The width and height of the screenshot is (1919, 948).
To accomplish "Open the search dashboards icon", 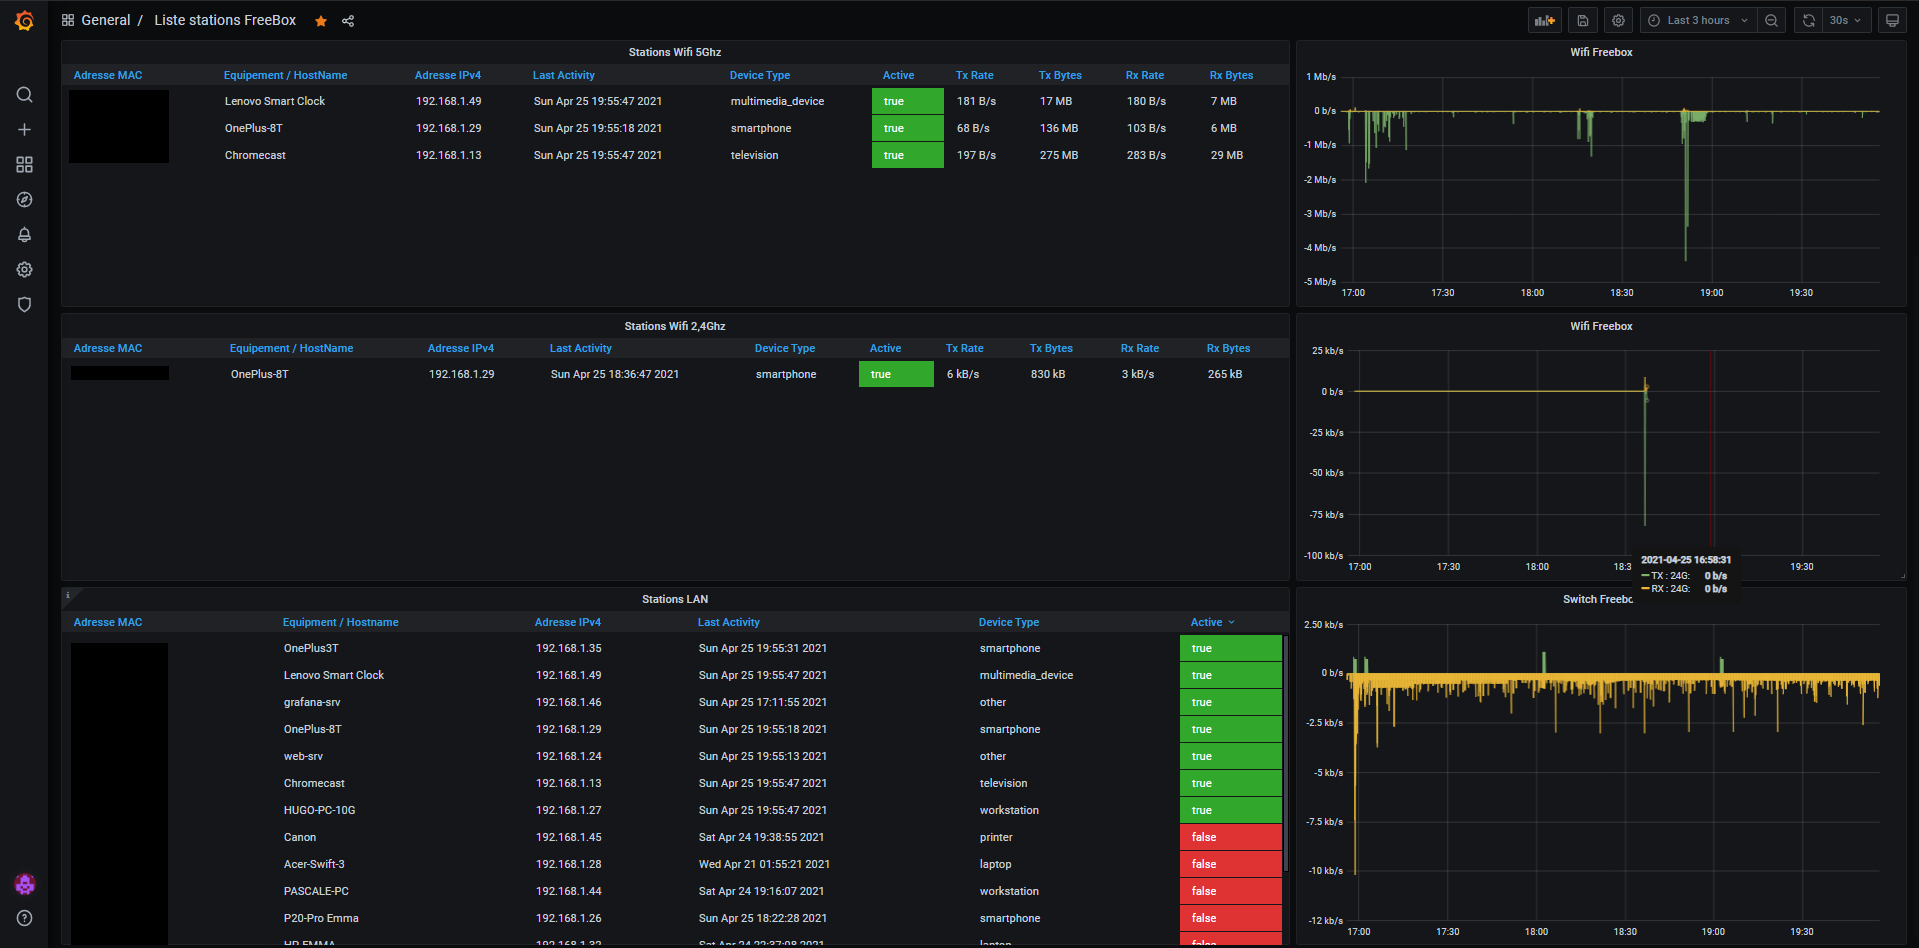I will pyautogui.click(x=25, y=95).
